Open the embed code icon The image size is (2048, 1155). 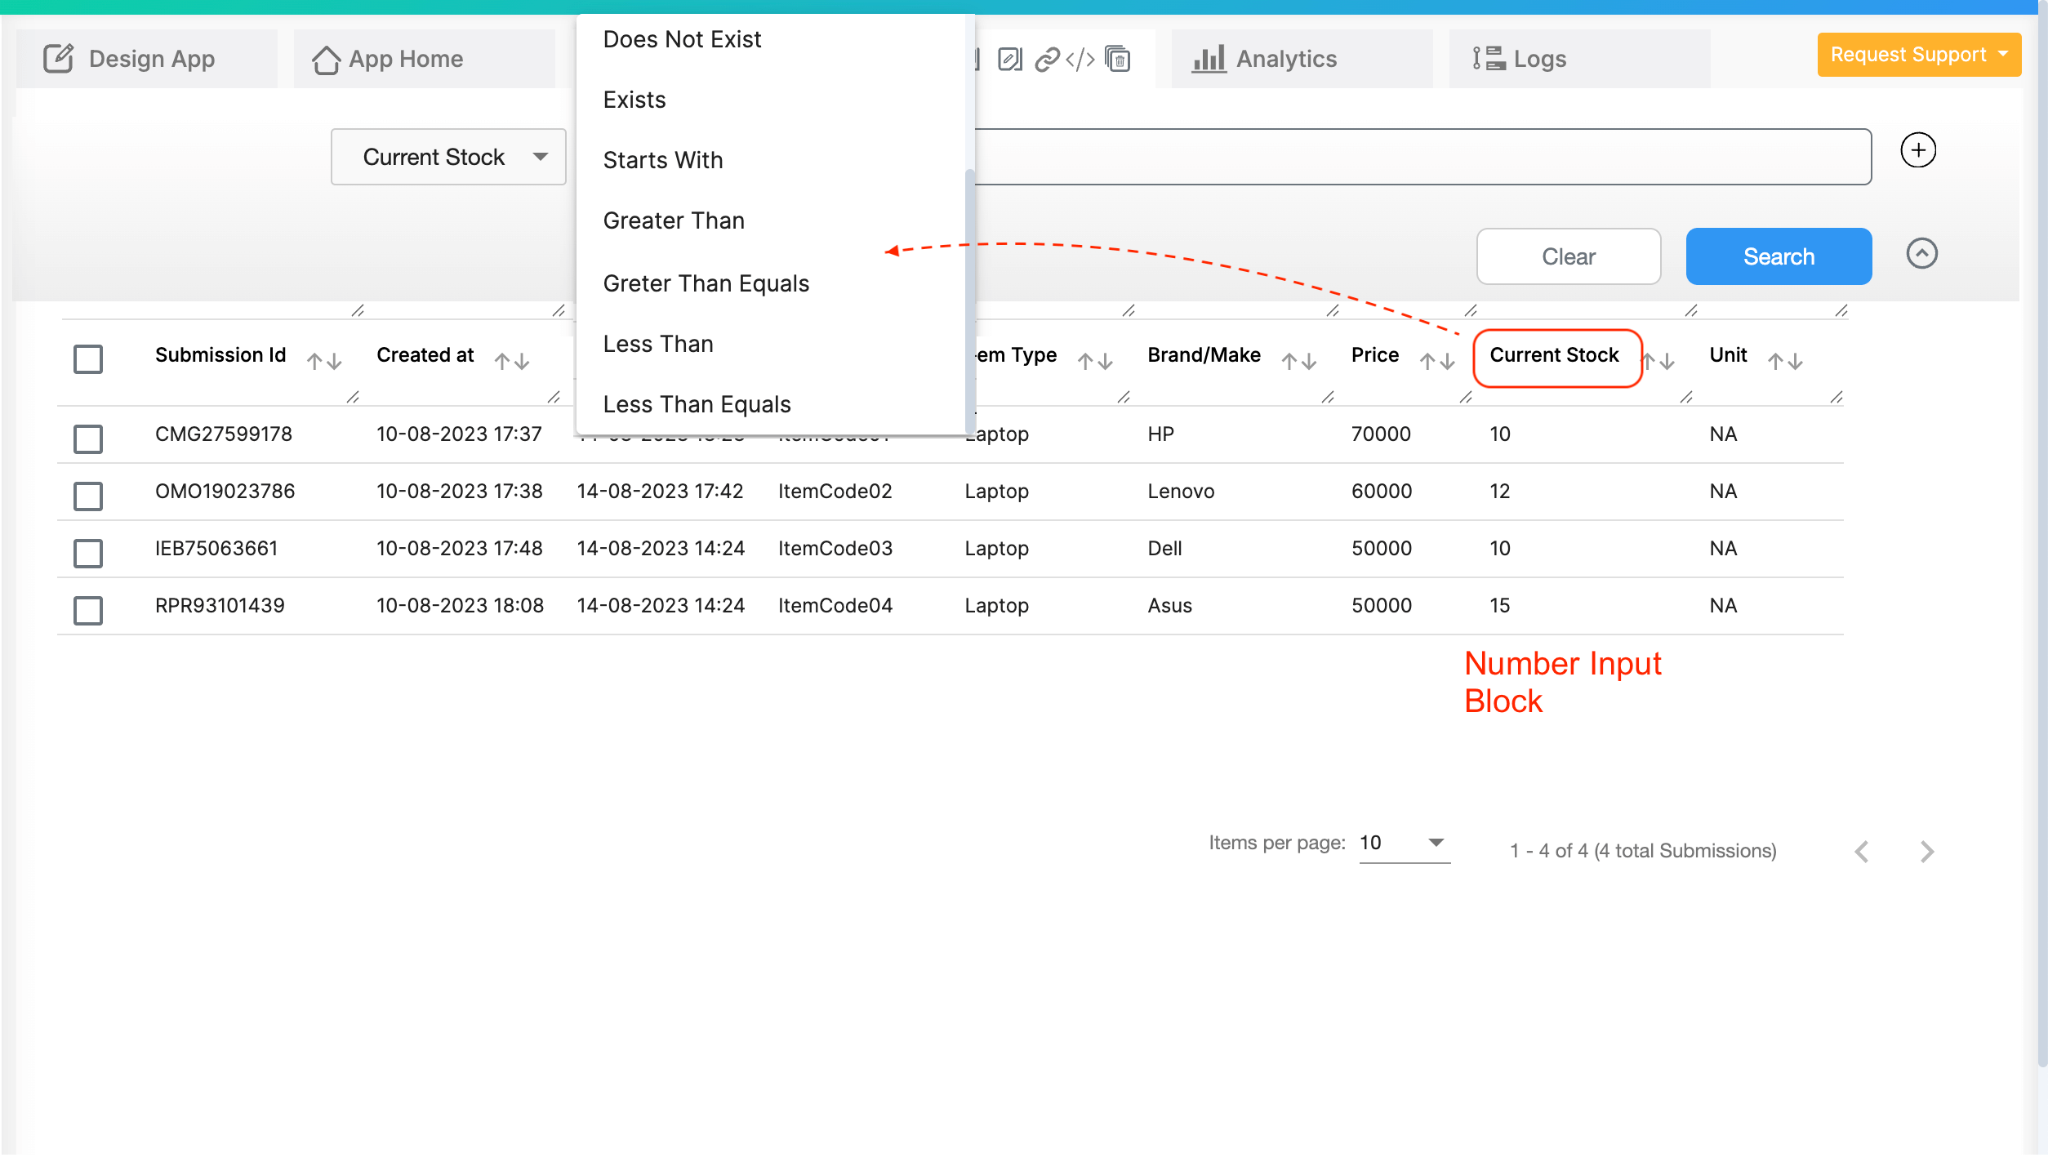tap(1080, 60)
